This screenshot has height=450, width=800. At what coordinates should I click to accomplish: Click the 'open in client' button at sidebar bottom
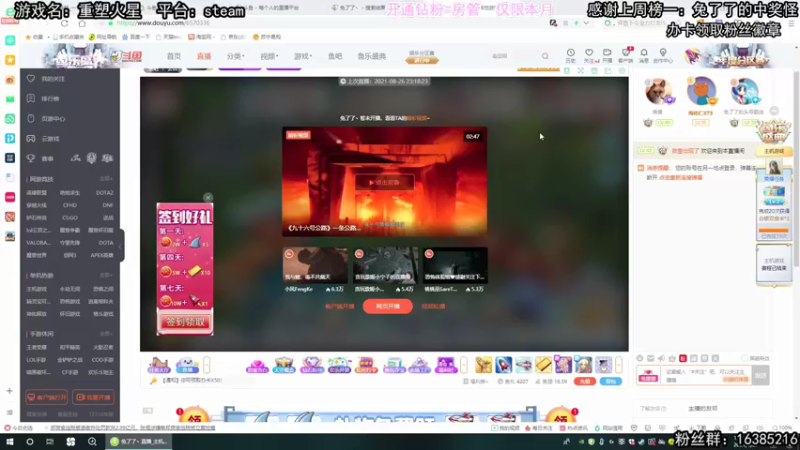pyautogui.click(x=47, y=397)
